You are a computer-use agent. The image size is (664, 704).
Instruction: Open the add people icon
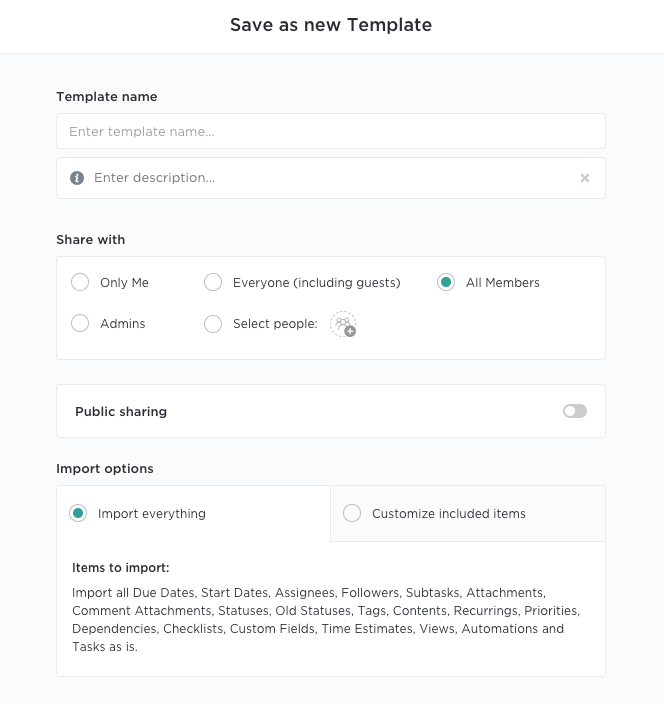pyautogui.click(x=343, y=324)
